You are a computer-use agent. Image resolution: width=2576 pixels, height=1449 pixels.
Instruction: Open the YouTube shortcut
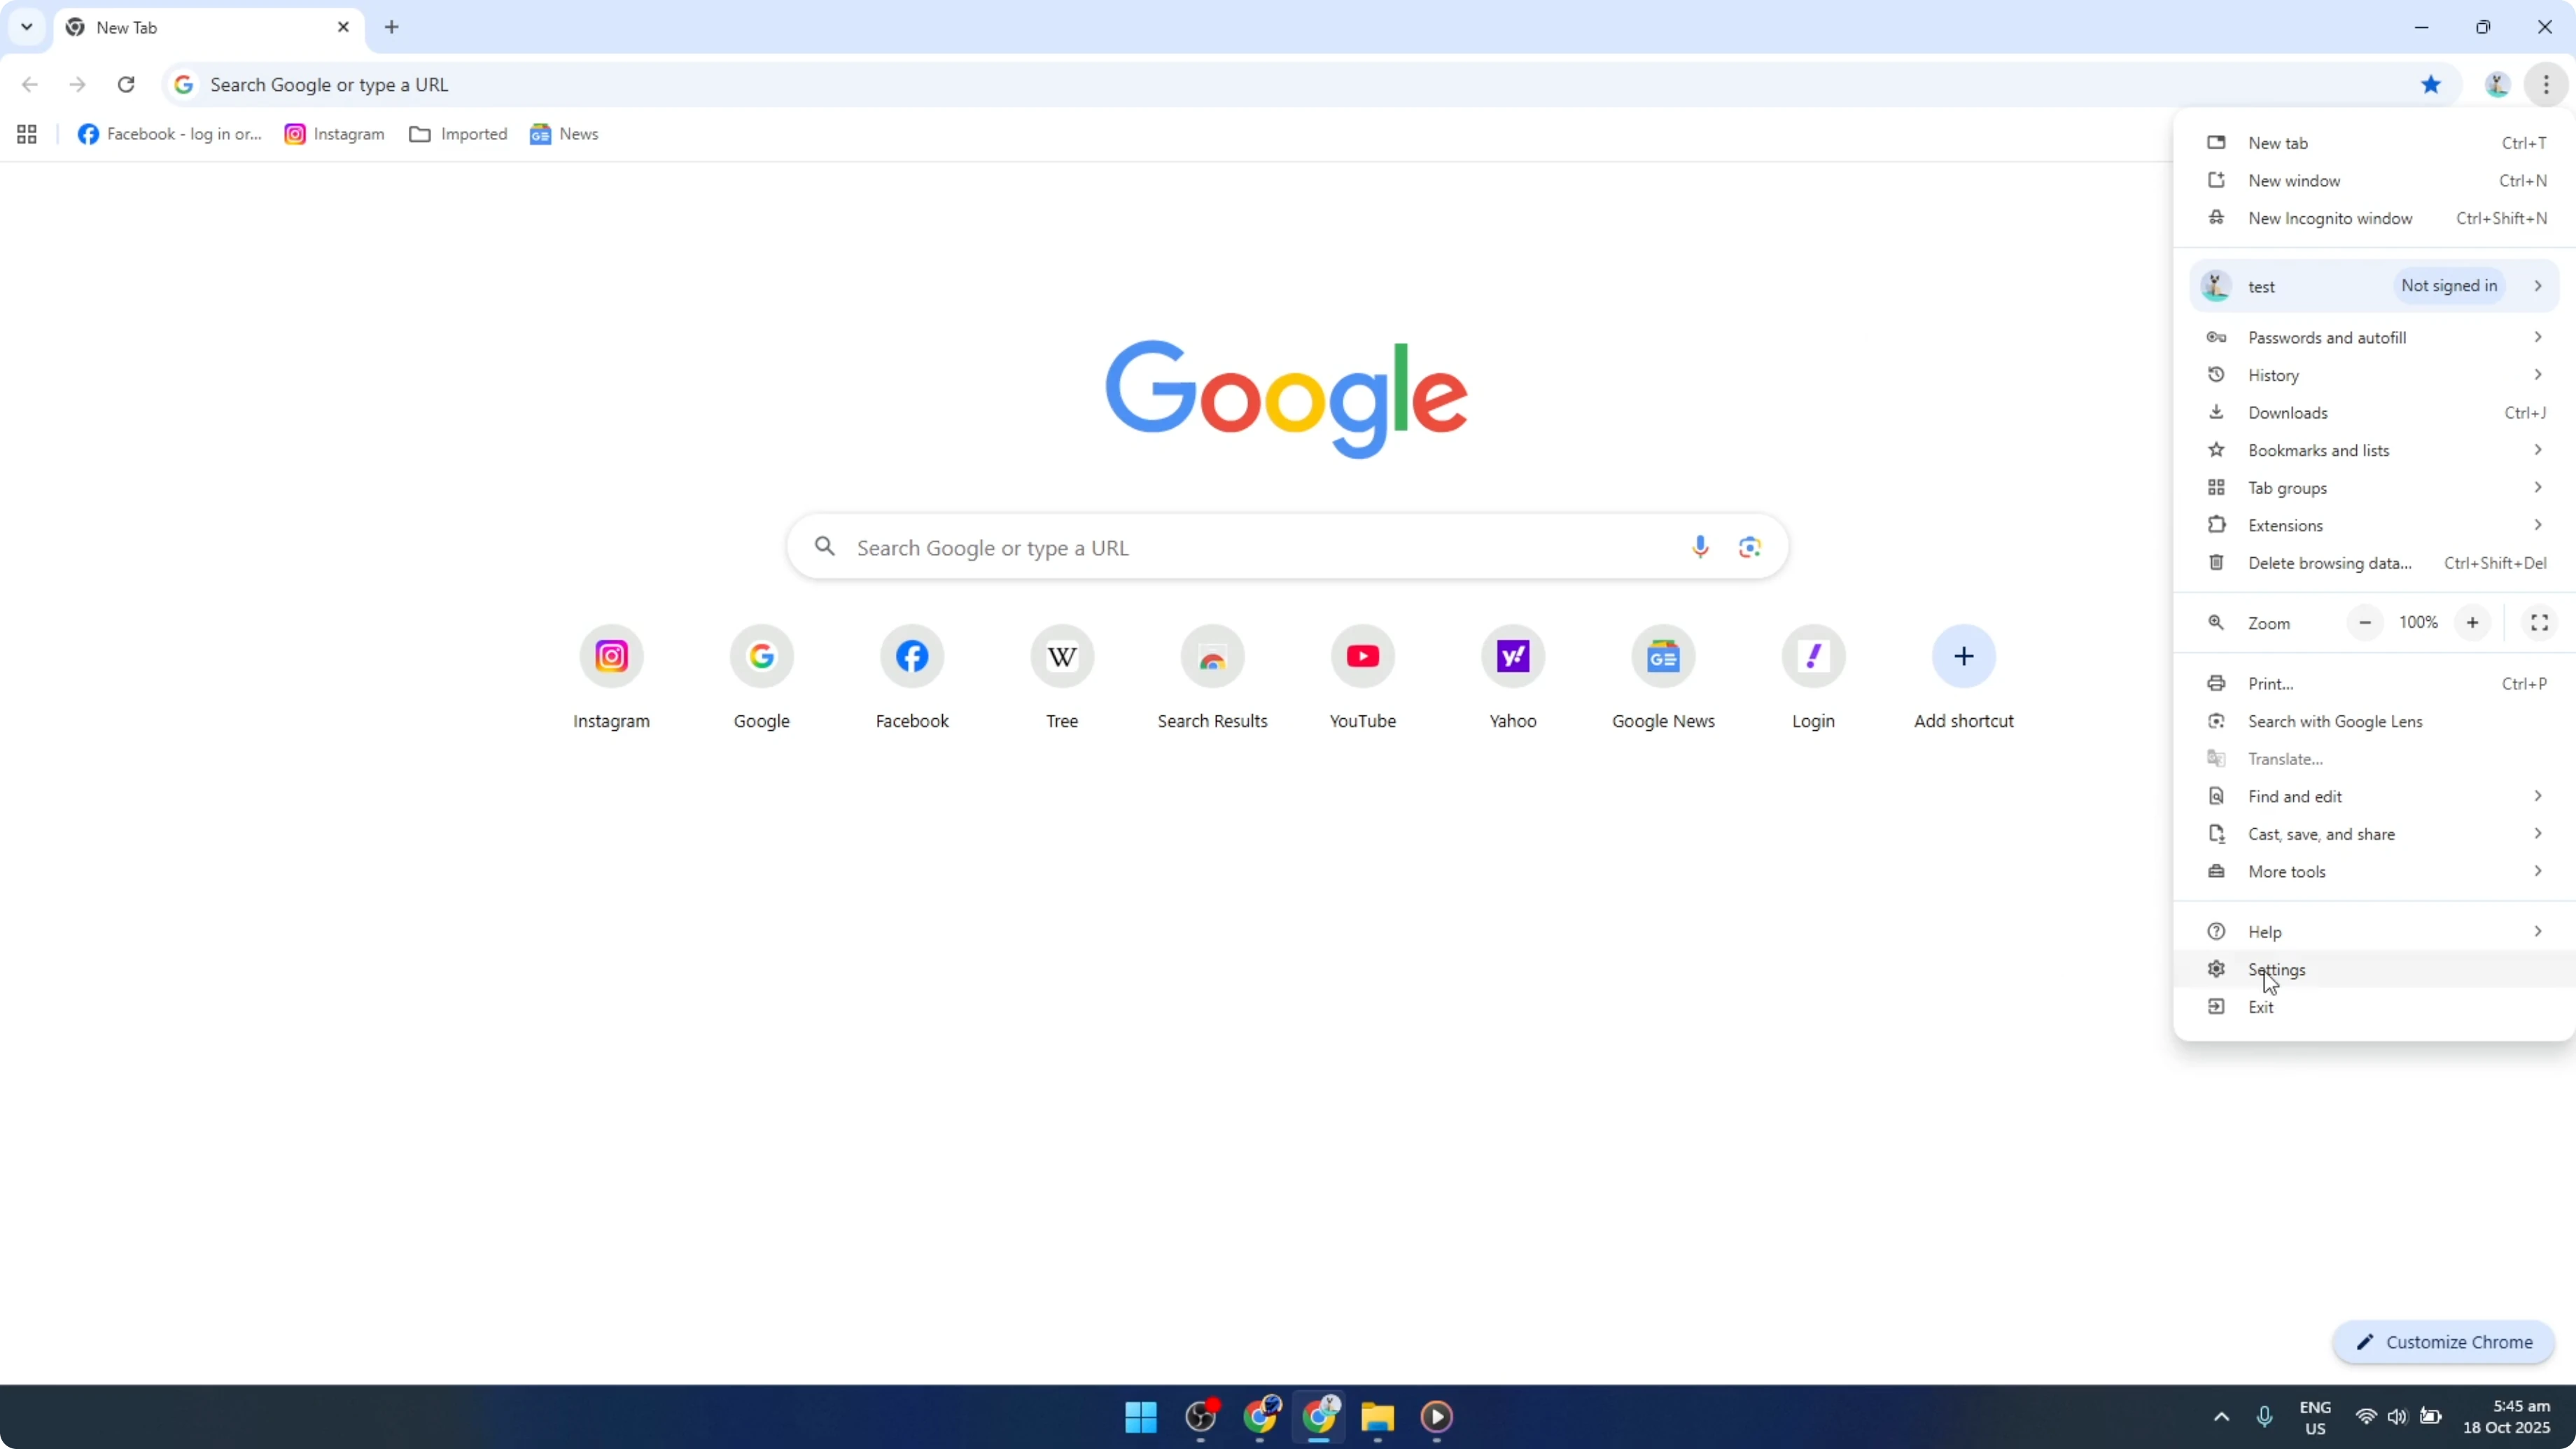click(1362, 656)
